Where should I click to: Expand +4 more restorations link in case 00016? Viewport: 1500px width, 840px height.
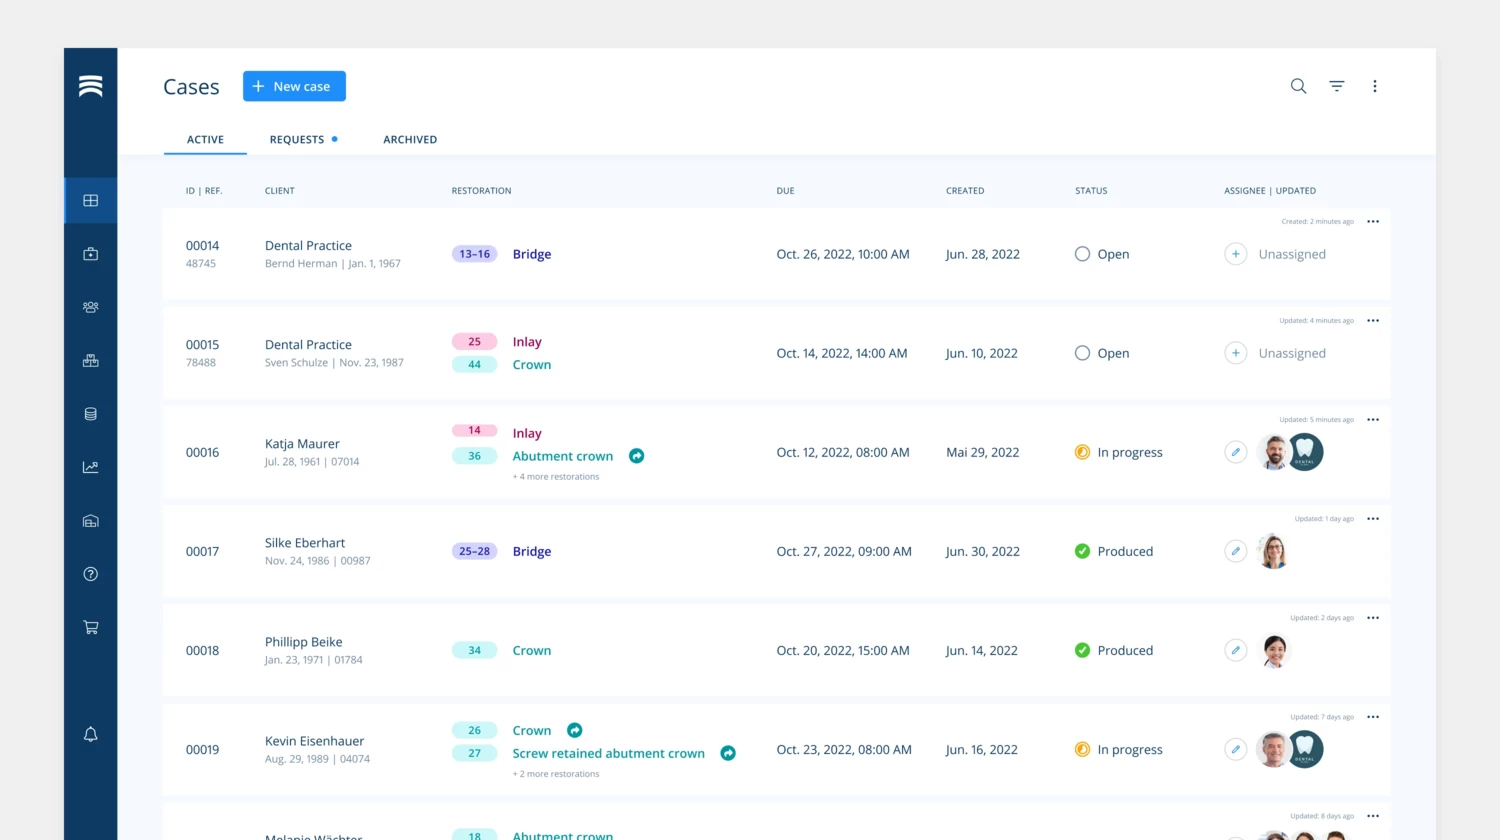[556, 477]
